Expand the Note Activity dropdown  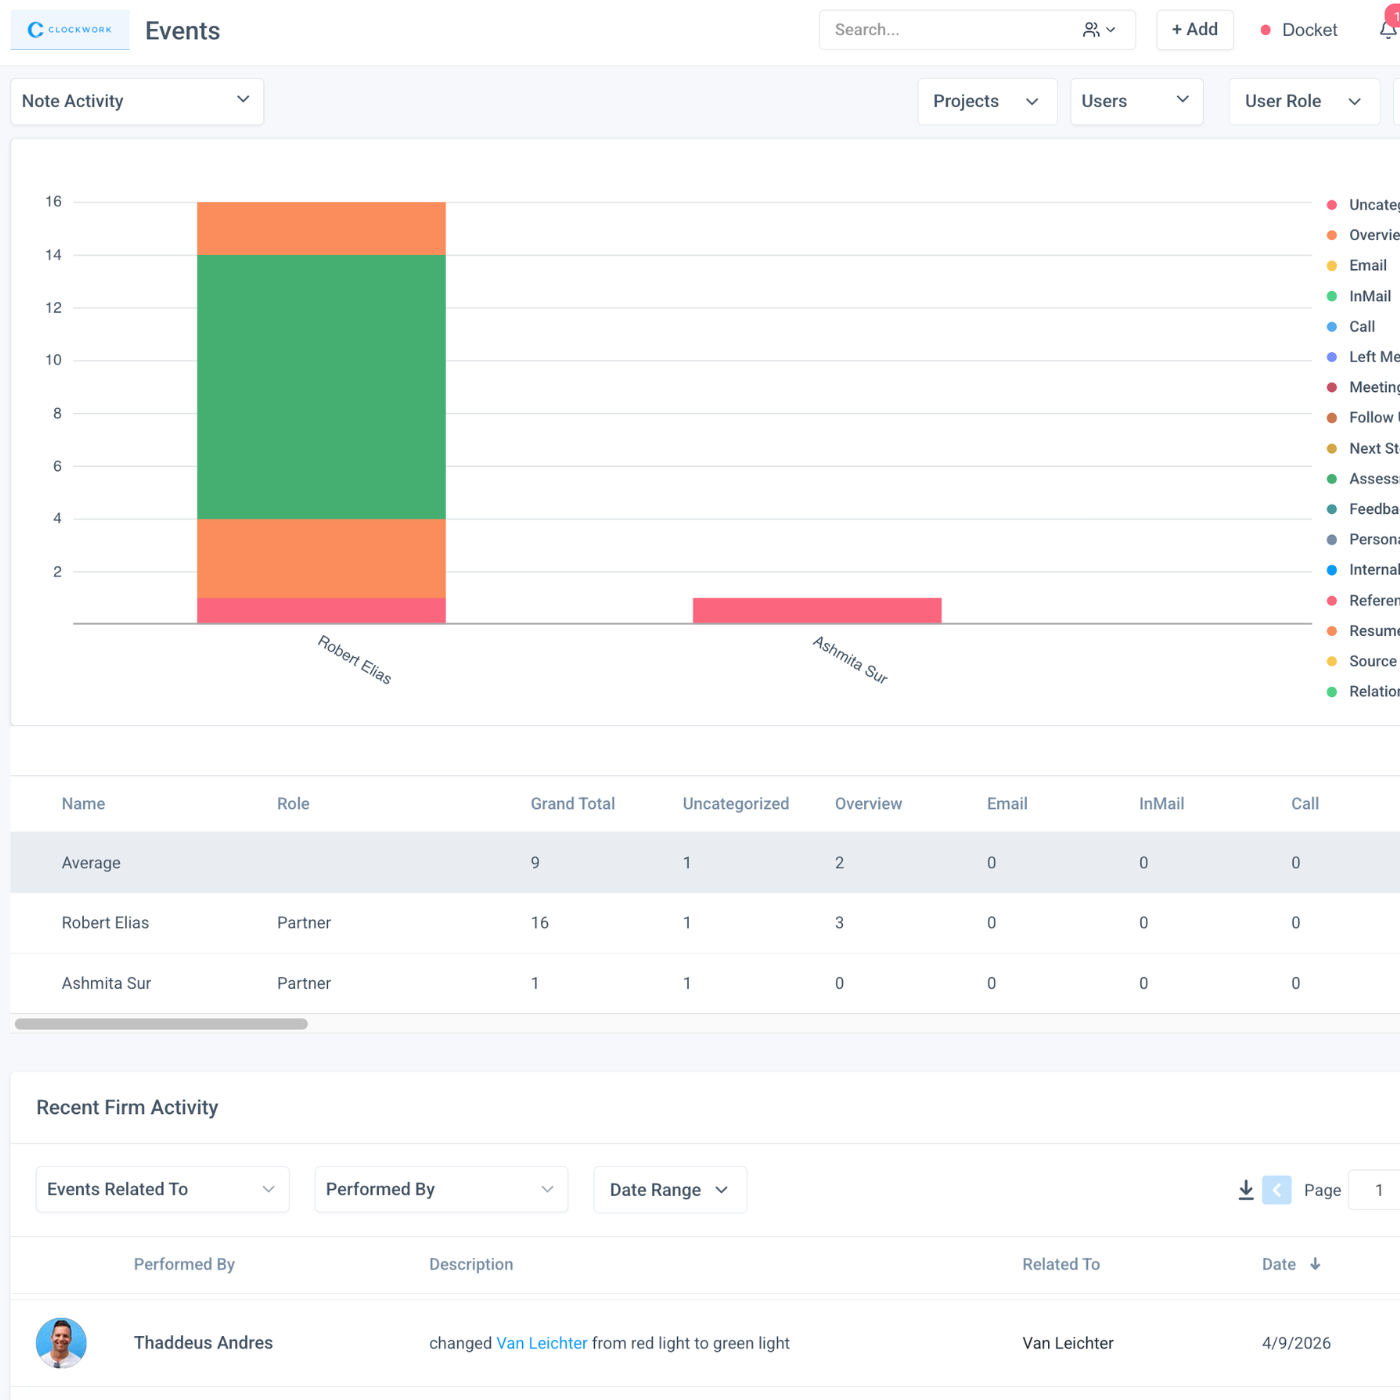pos(137,101)
